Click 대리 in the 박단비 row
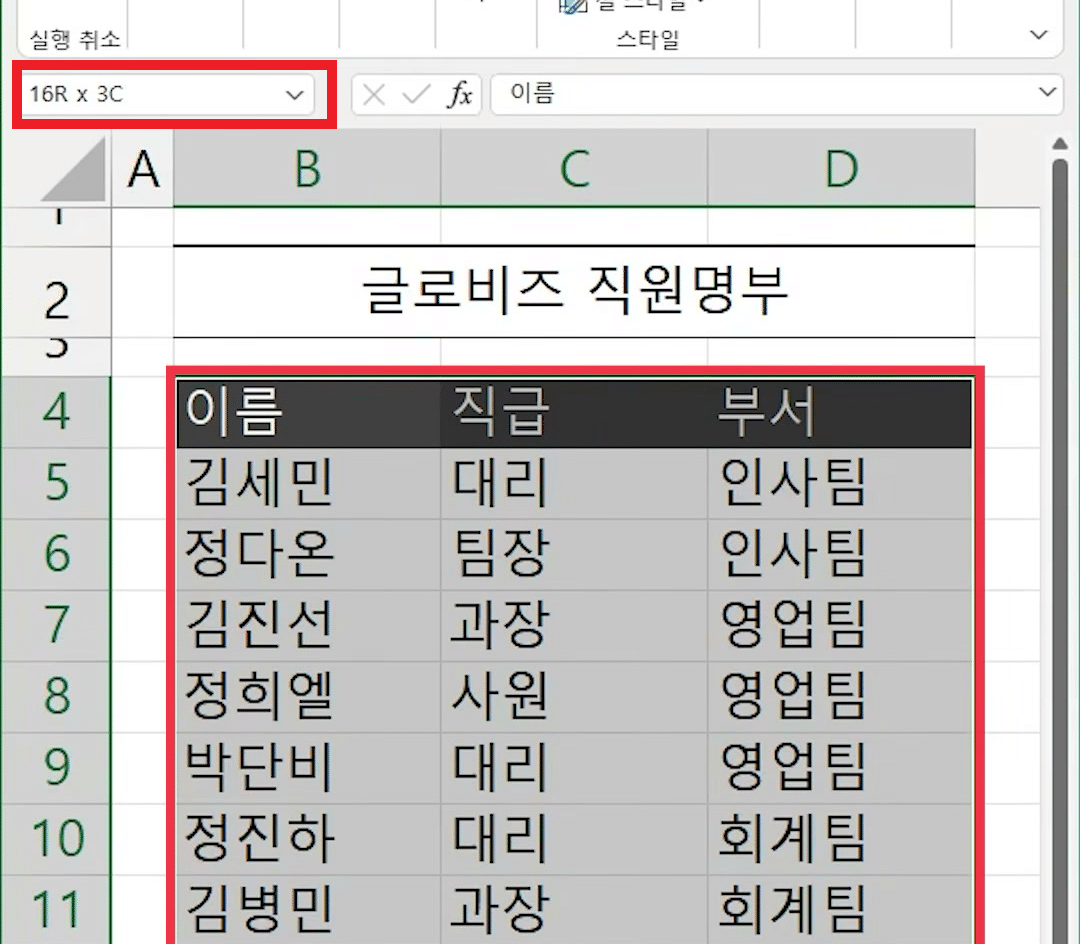 pyautogui.click(x=574, y=767)
